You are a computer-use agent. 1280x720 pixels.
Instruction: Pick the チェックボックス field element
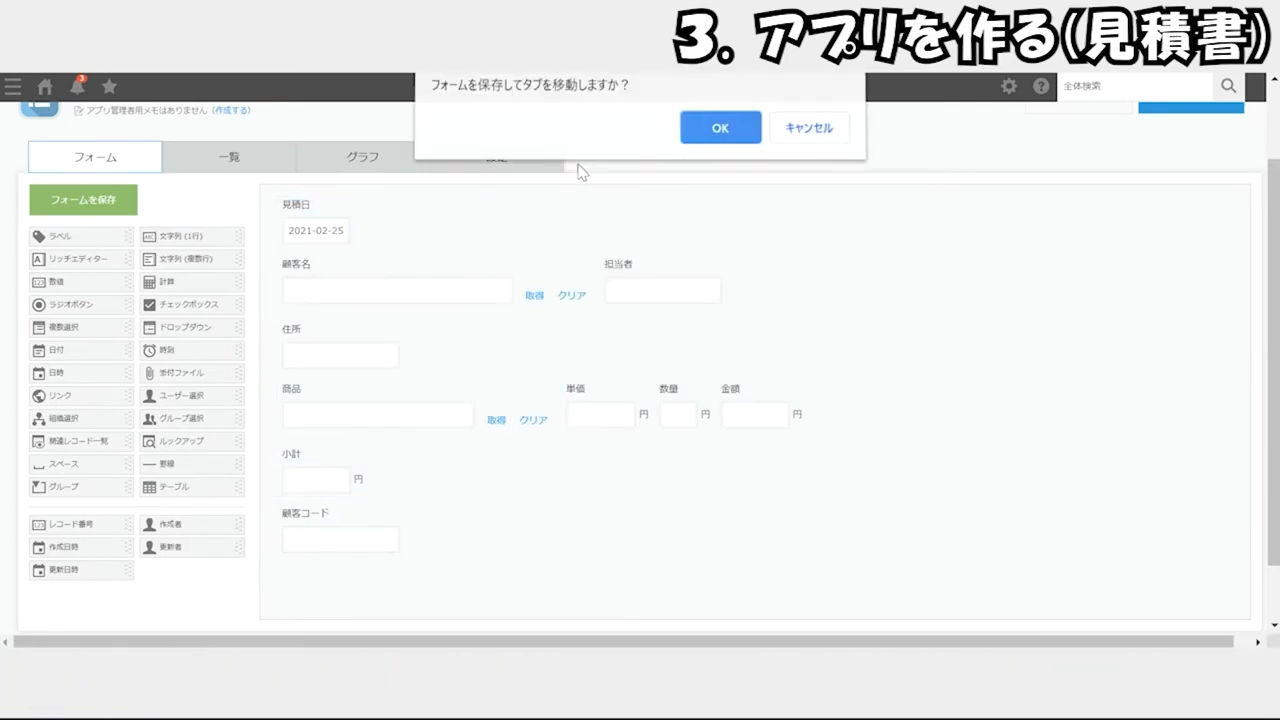point(191,305)
